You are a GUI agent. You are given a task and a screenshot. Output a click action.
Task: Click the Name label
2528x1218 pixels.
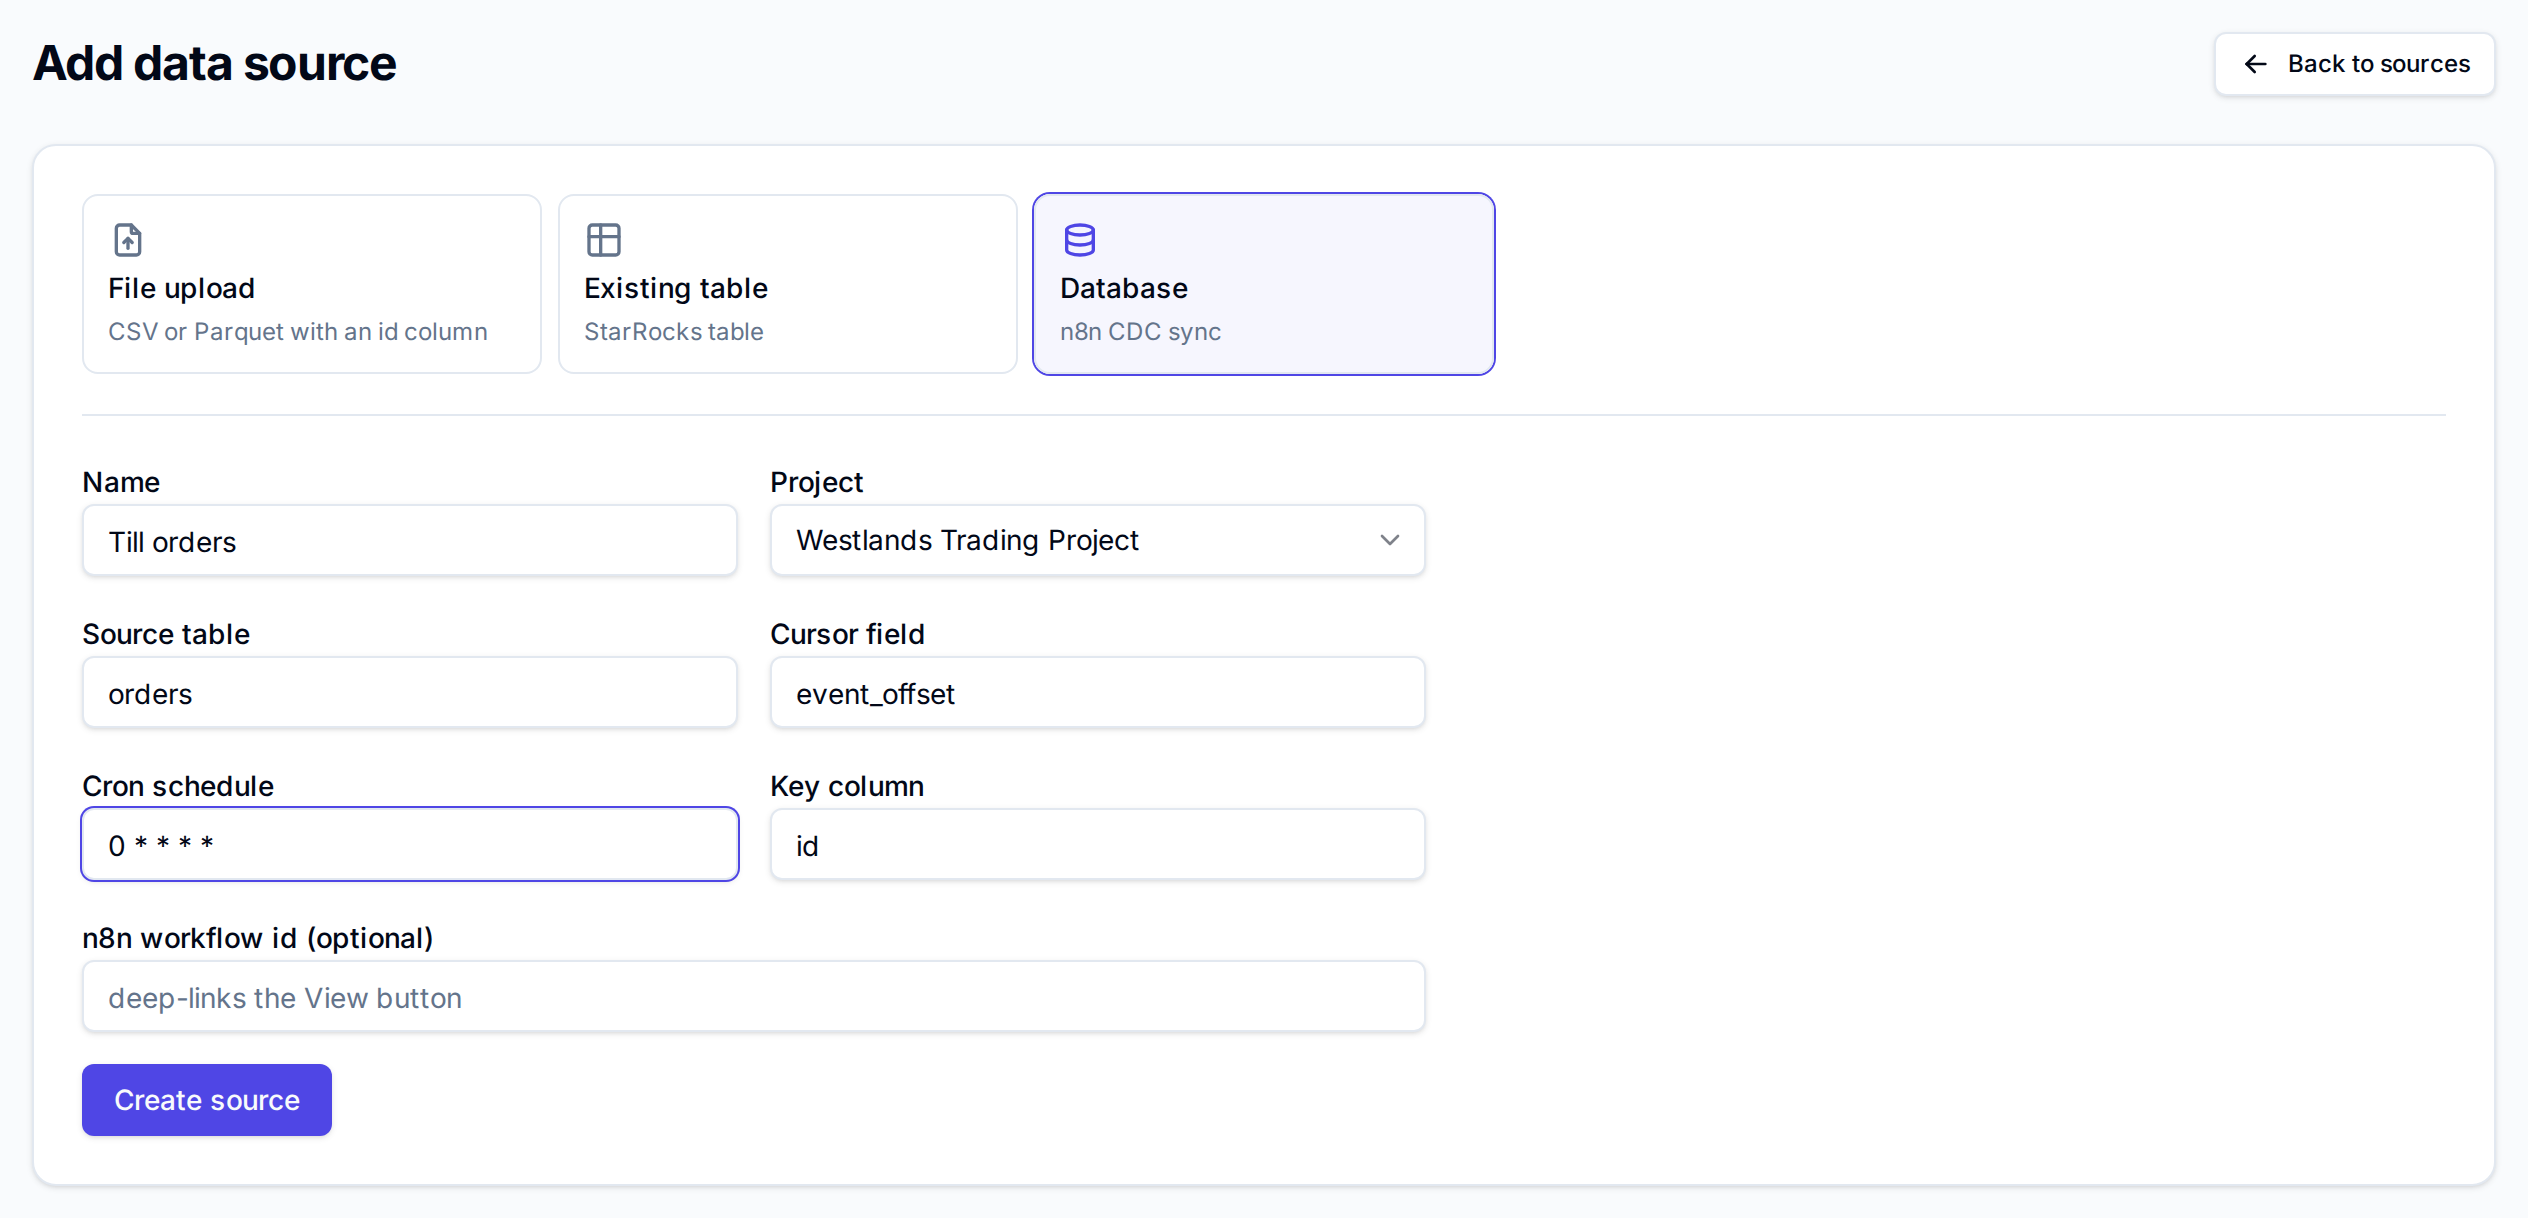(x=121, y=482)
